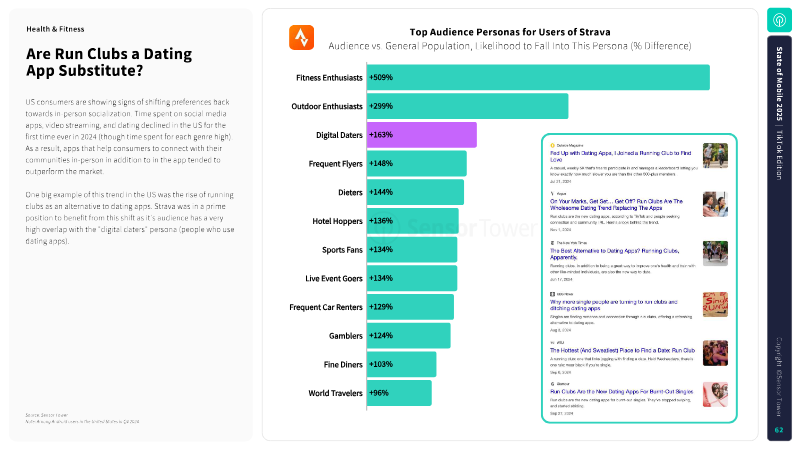Click the heart thumbnail beside the Glamour article
800x450 pixels.
715,393
